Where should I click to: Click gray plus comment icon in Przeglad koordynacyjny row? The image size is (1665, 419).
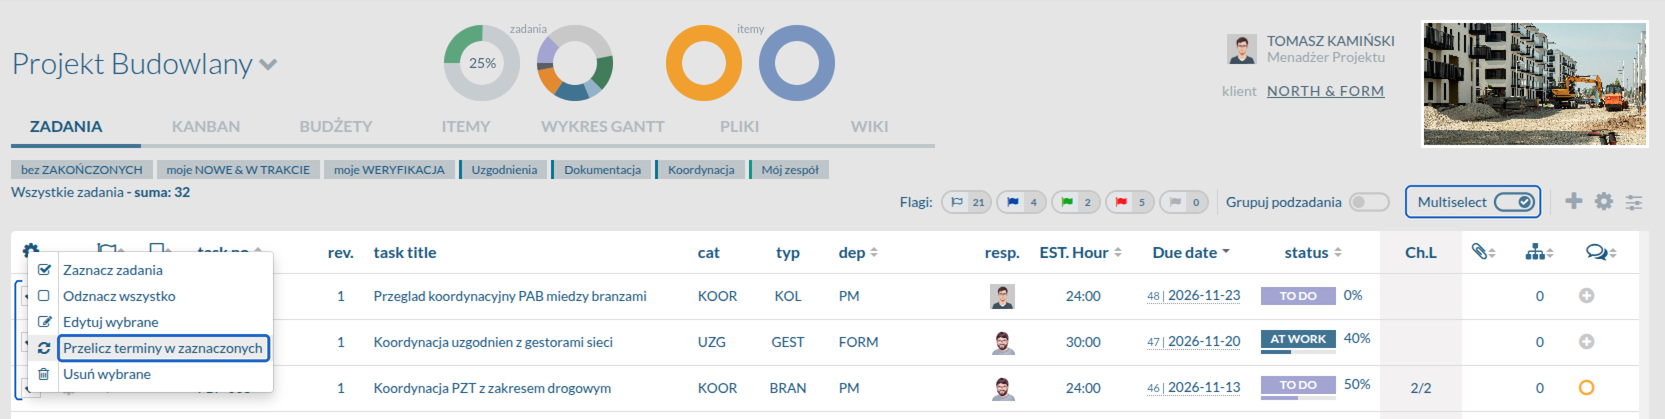[1586, 296]
